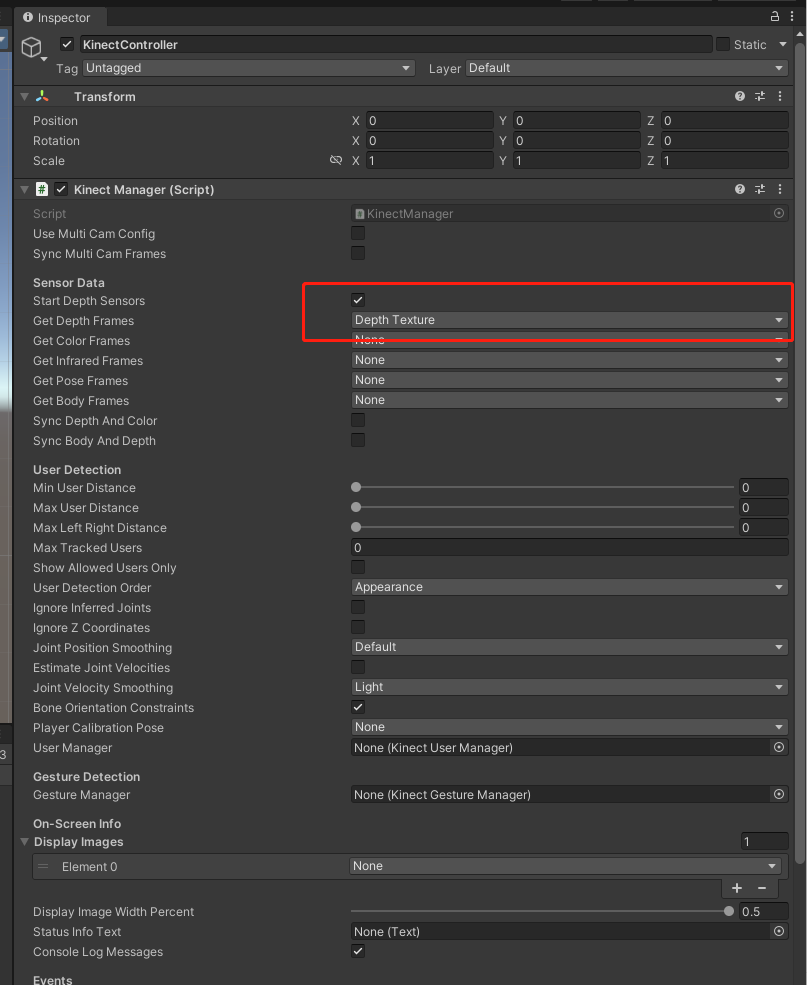807x985 pixels.
Task: Open Get Infrared Frames dropdown
Action: [570, 360]
